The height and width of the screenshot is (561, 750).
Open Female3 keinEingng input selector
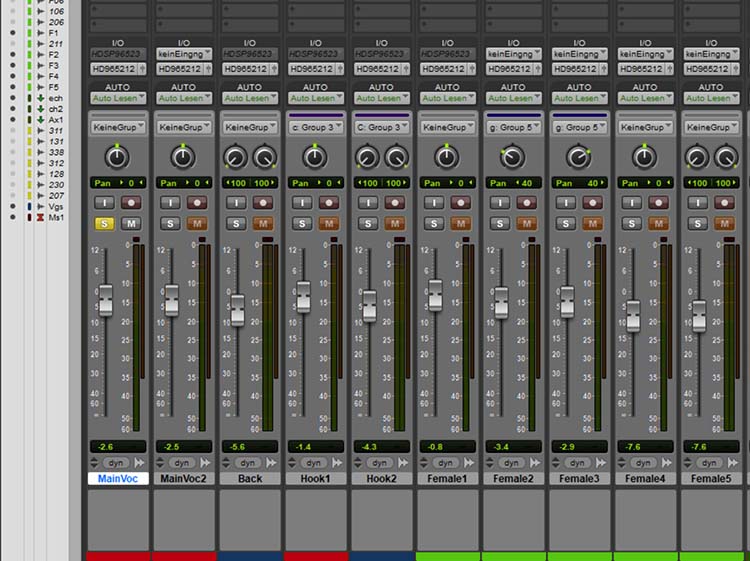(x=579, y=54)
